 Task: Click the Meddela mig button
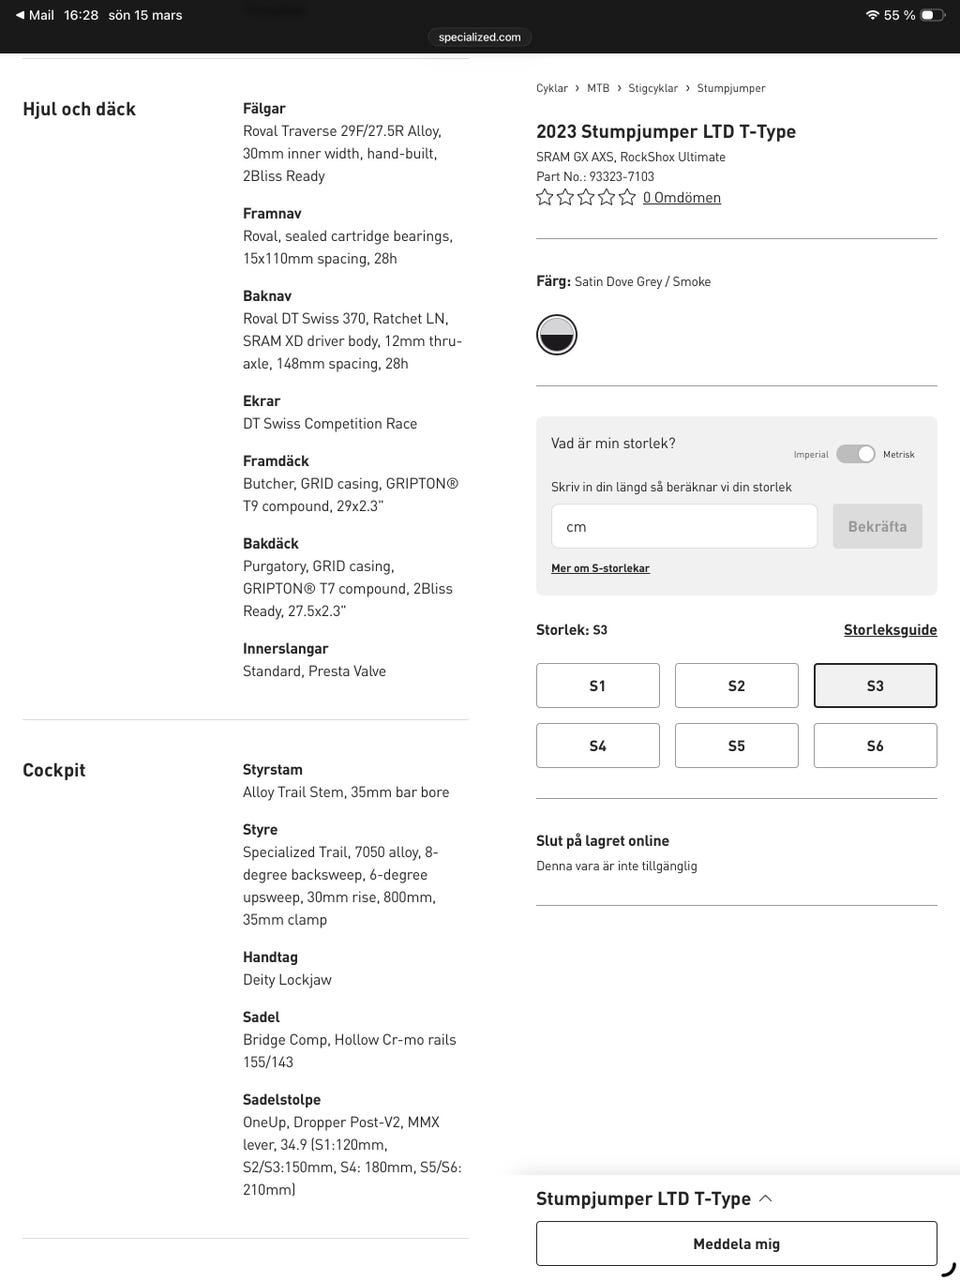click(x=736, y=1244)
